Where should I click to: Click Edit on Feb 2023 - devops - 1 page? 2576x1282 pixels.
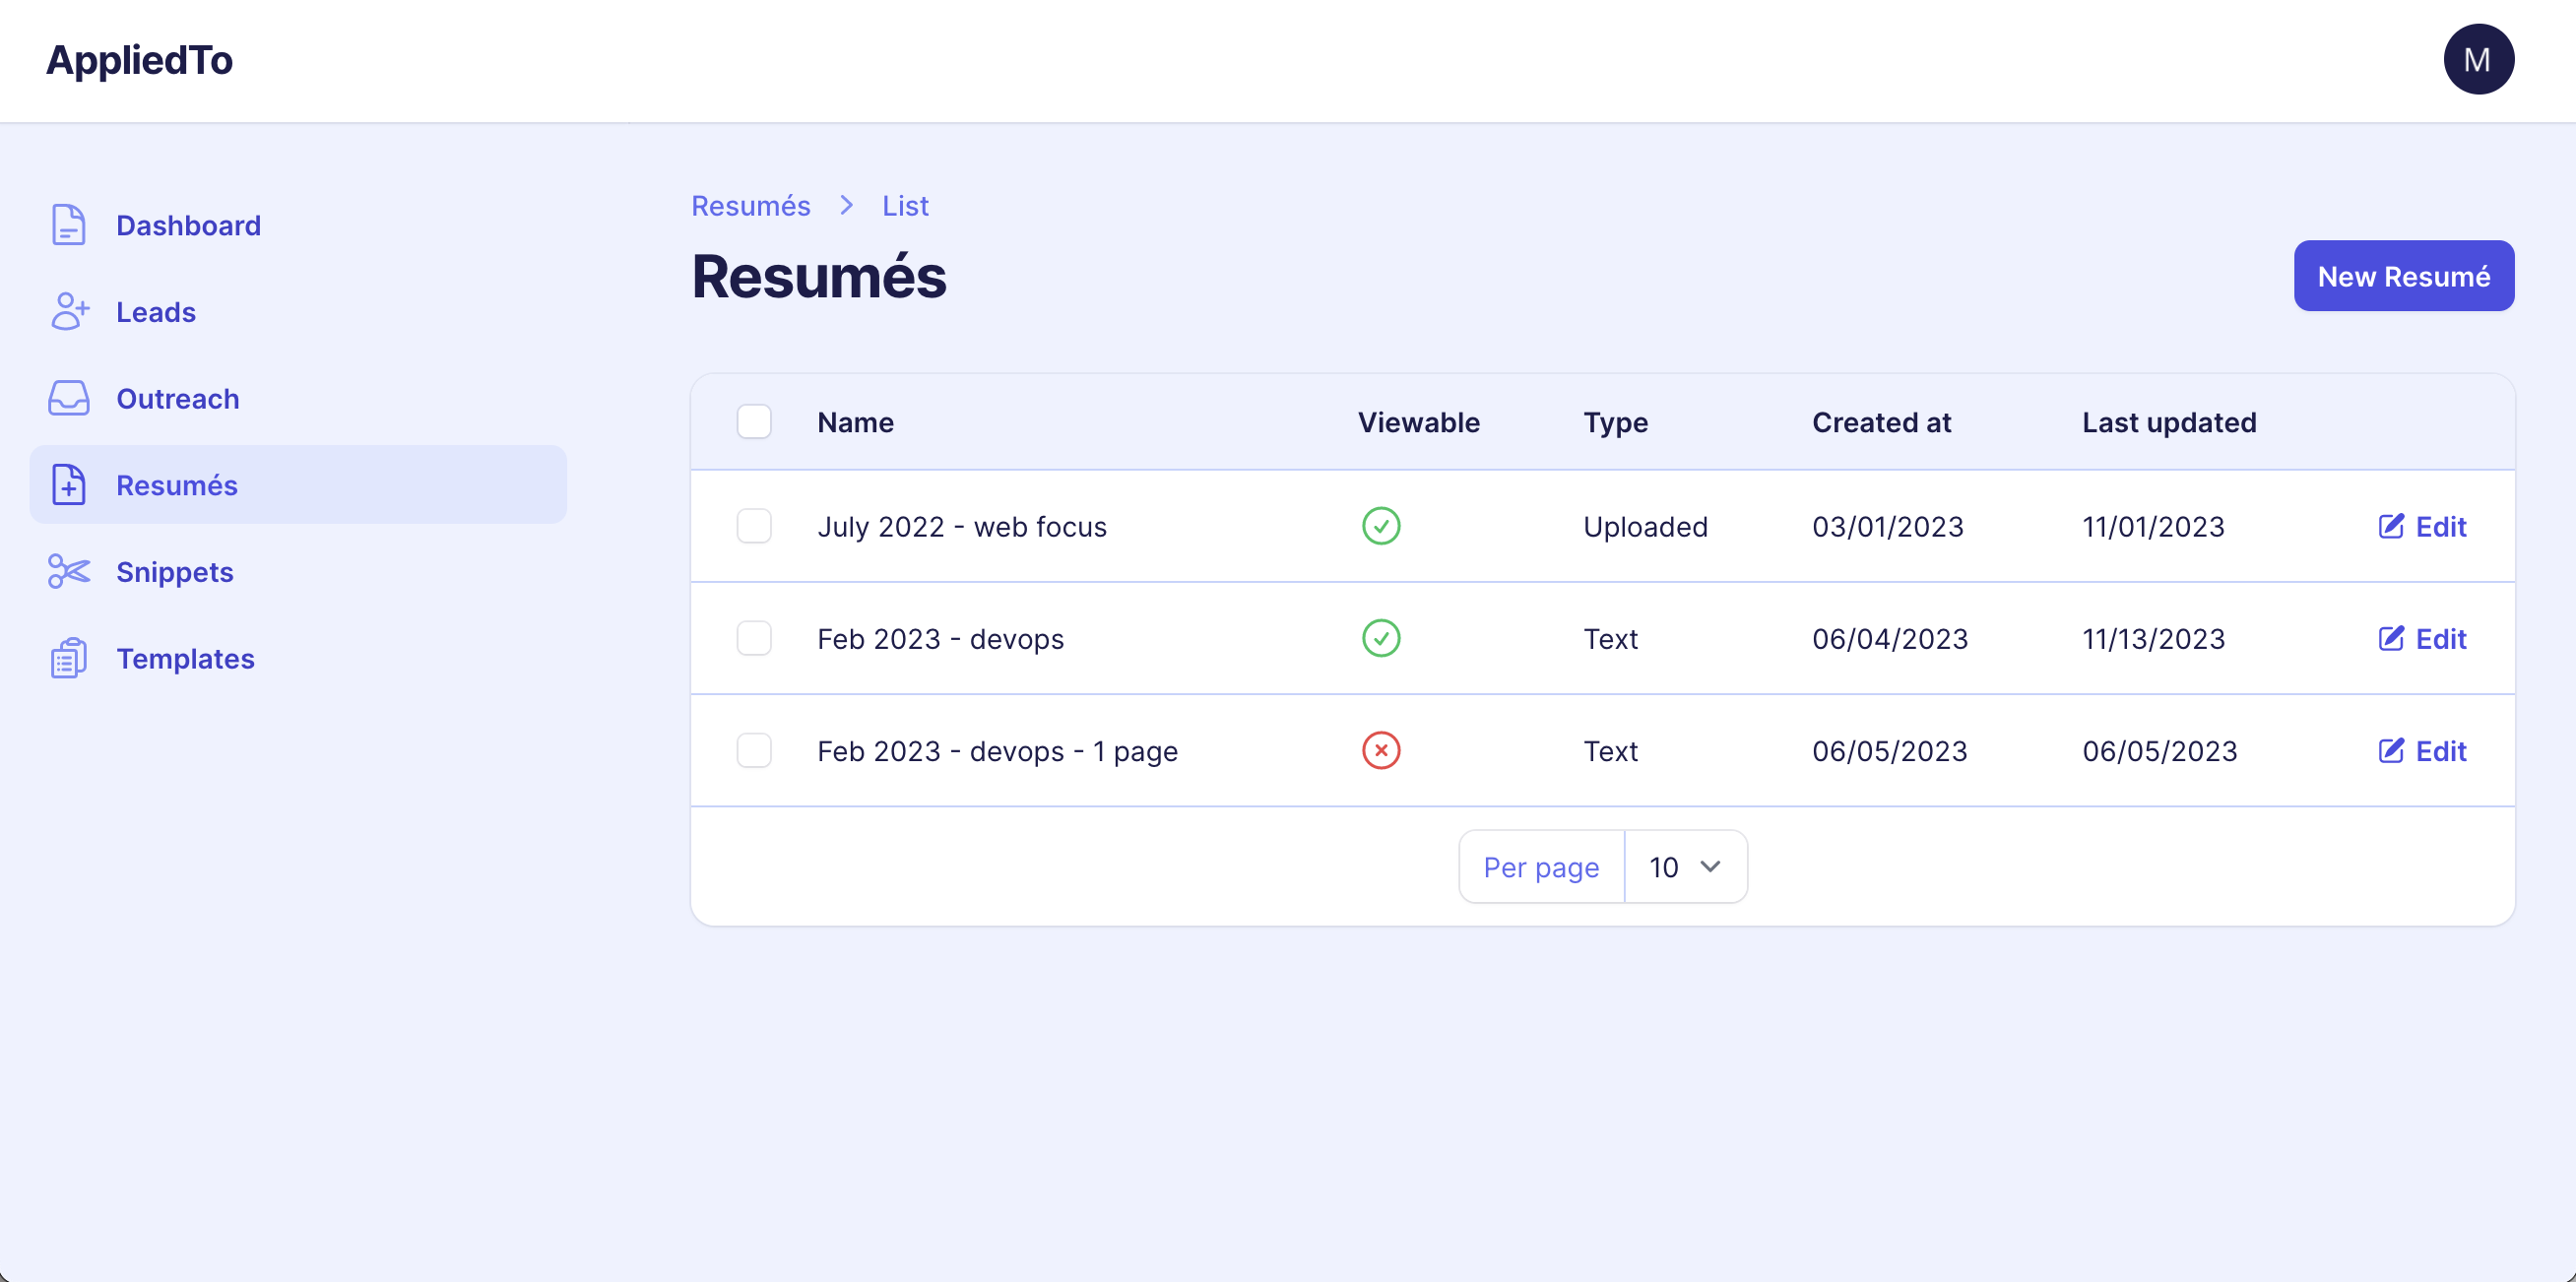click(2422, 750)
